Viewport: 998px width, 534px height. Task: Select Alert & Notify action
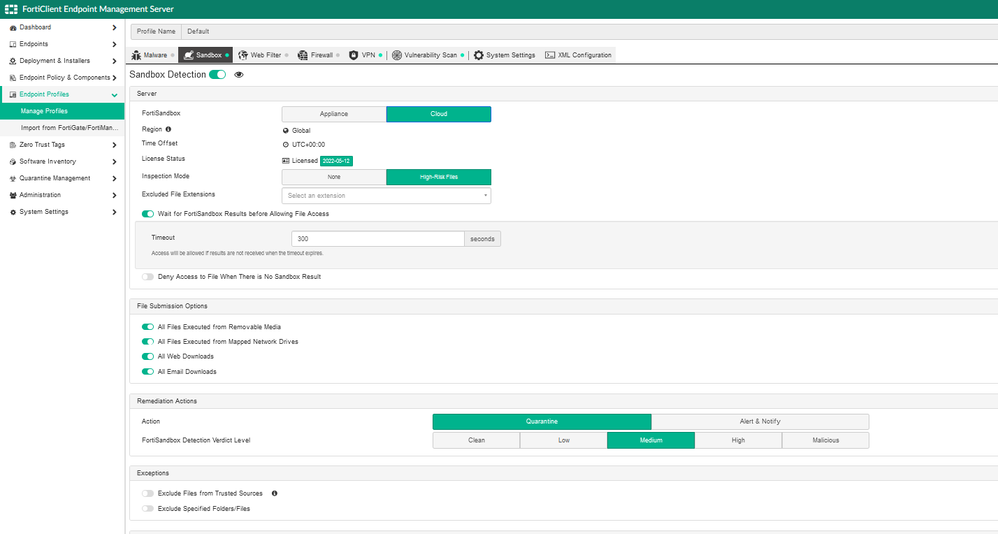pyautogui.click(x=760, y=421)
